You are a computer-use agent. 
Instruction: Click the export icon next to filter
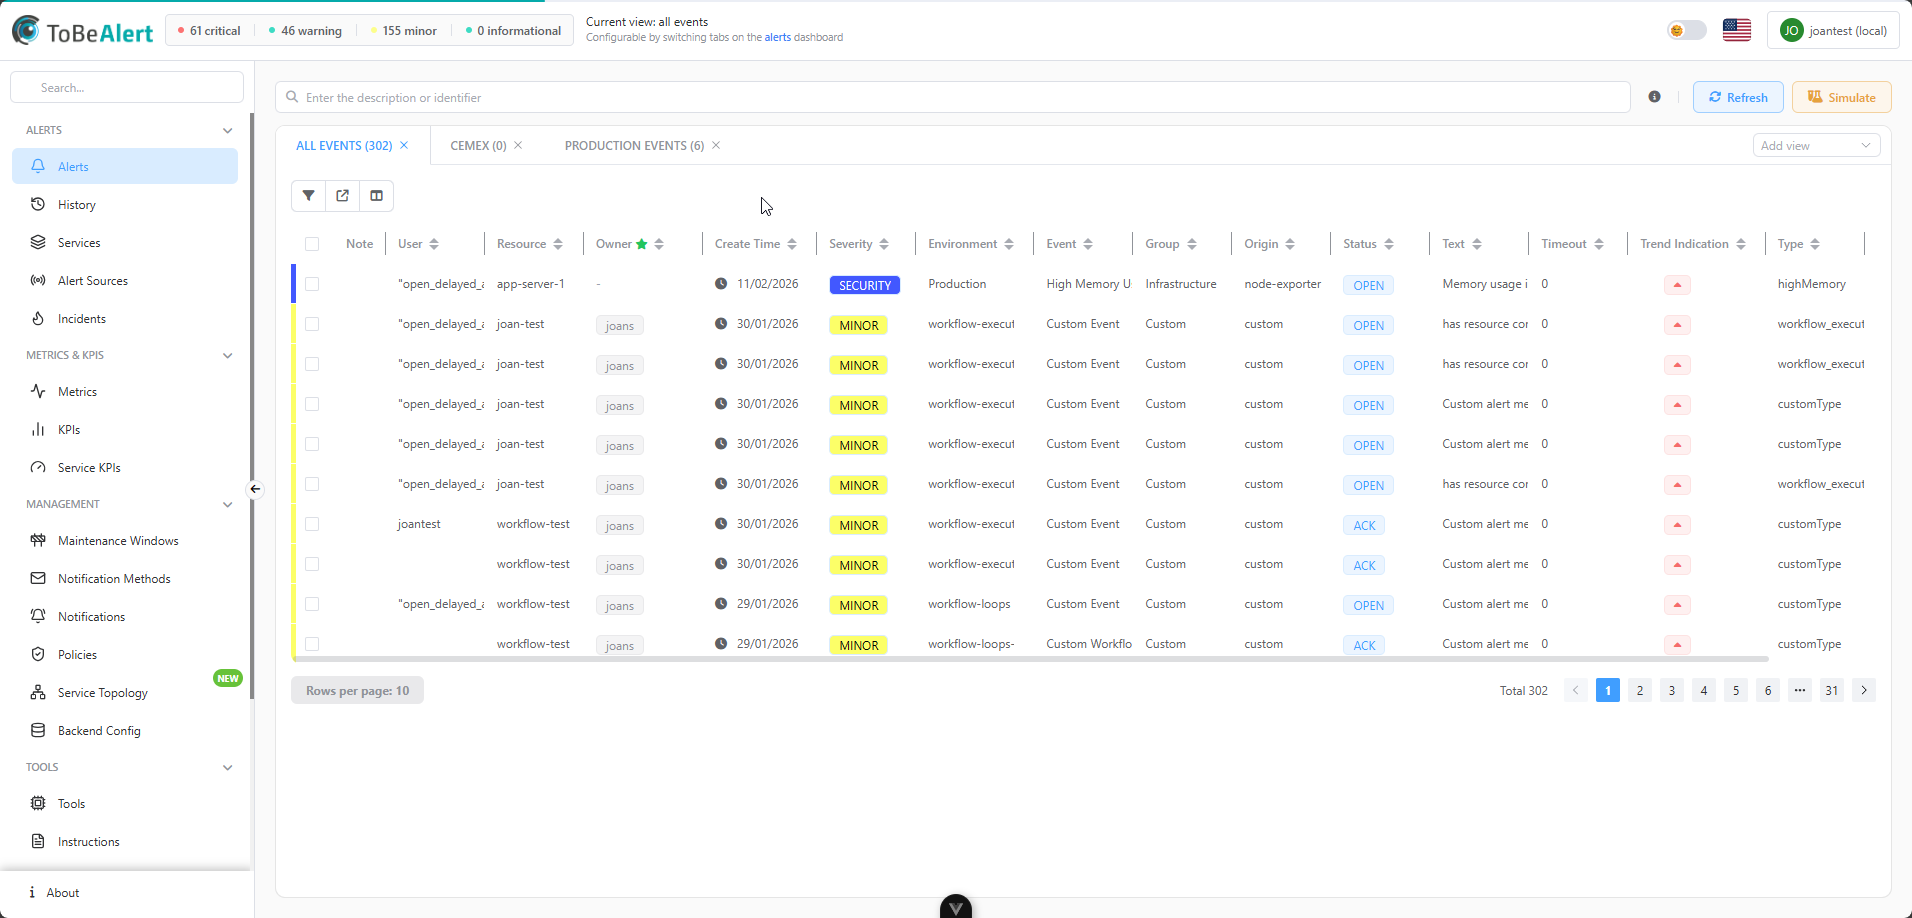(x=342, y=196)
